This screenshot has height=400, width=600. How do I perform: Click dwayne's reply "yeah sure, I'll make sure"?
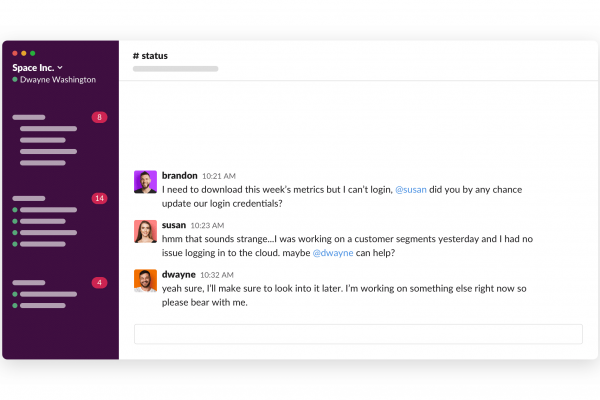344,296
